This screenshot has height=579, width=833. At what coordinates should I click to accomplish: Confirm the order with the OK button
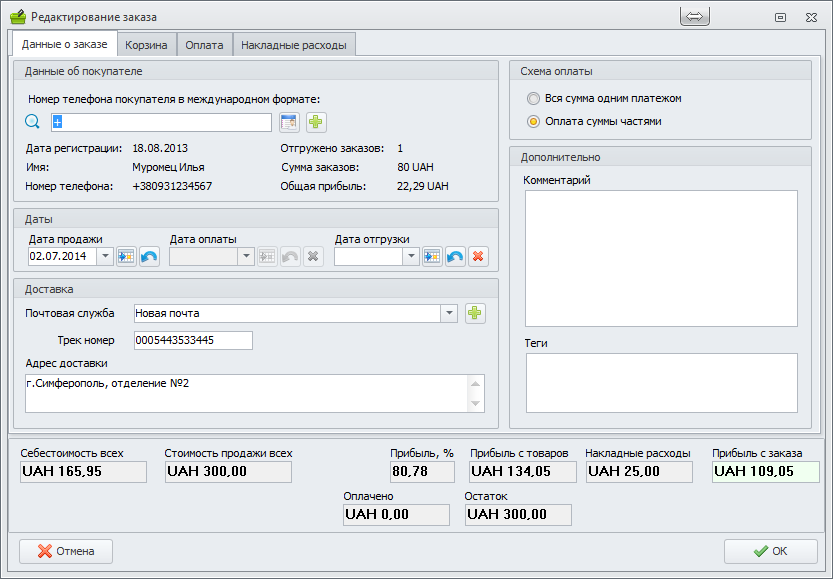coord(771,551)
